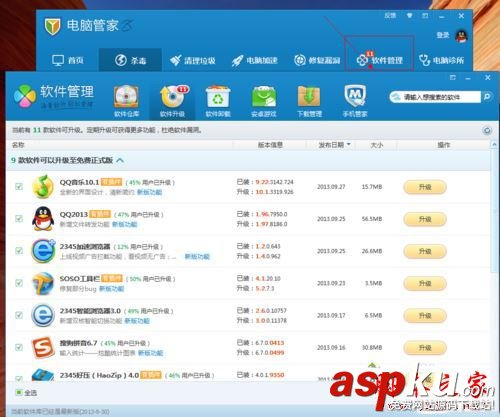The width and height of the screenshot is (500, 417).
Task: Open 电脑诊所 in 电脑管家 window
Action: [x=441, y=60]
